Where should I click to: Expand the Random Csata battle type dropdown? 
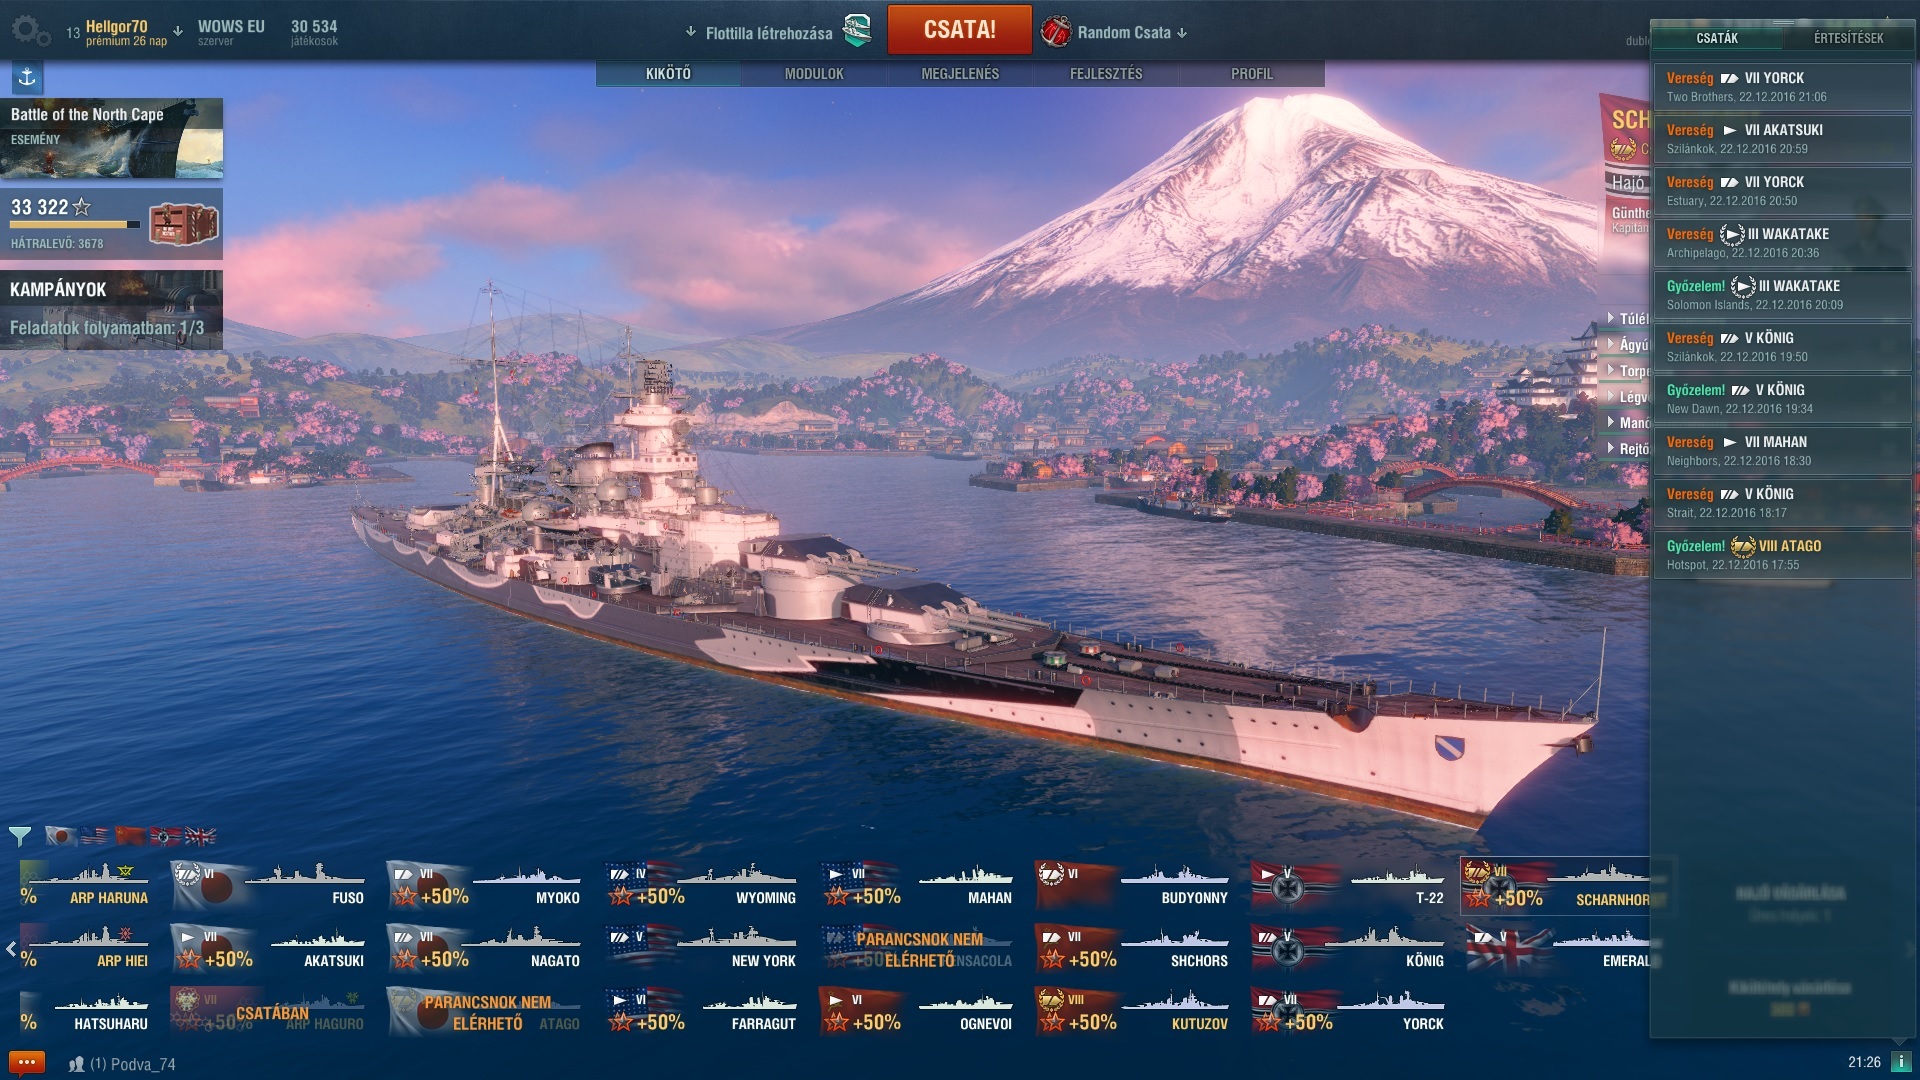pos(1183,33)
